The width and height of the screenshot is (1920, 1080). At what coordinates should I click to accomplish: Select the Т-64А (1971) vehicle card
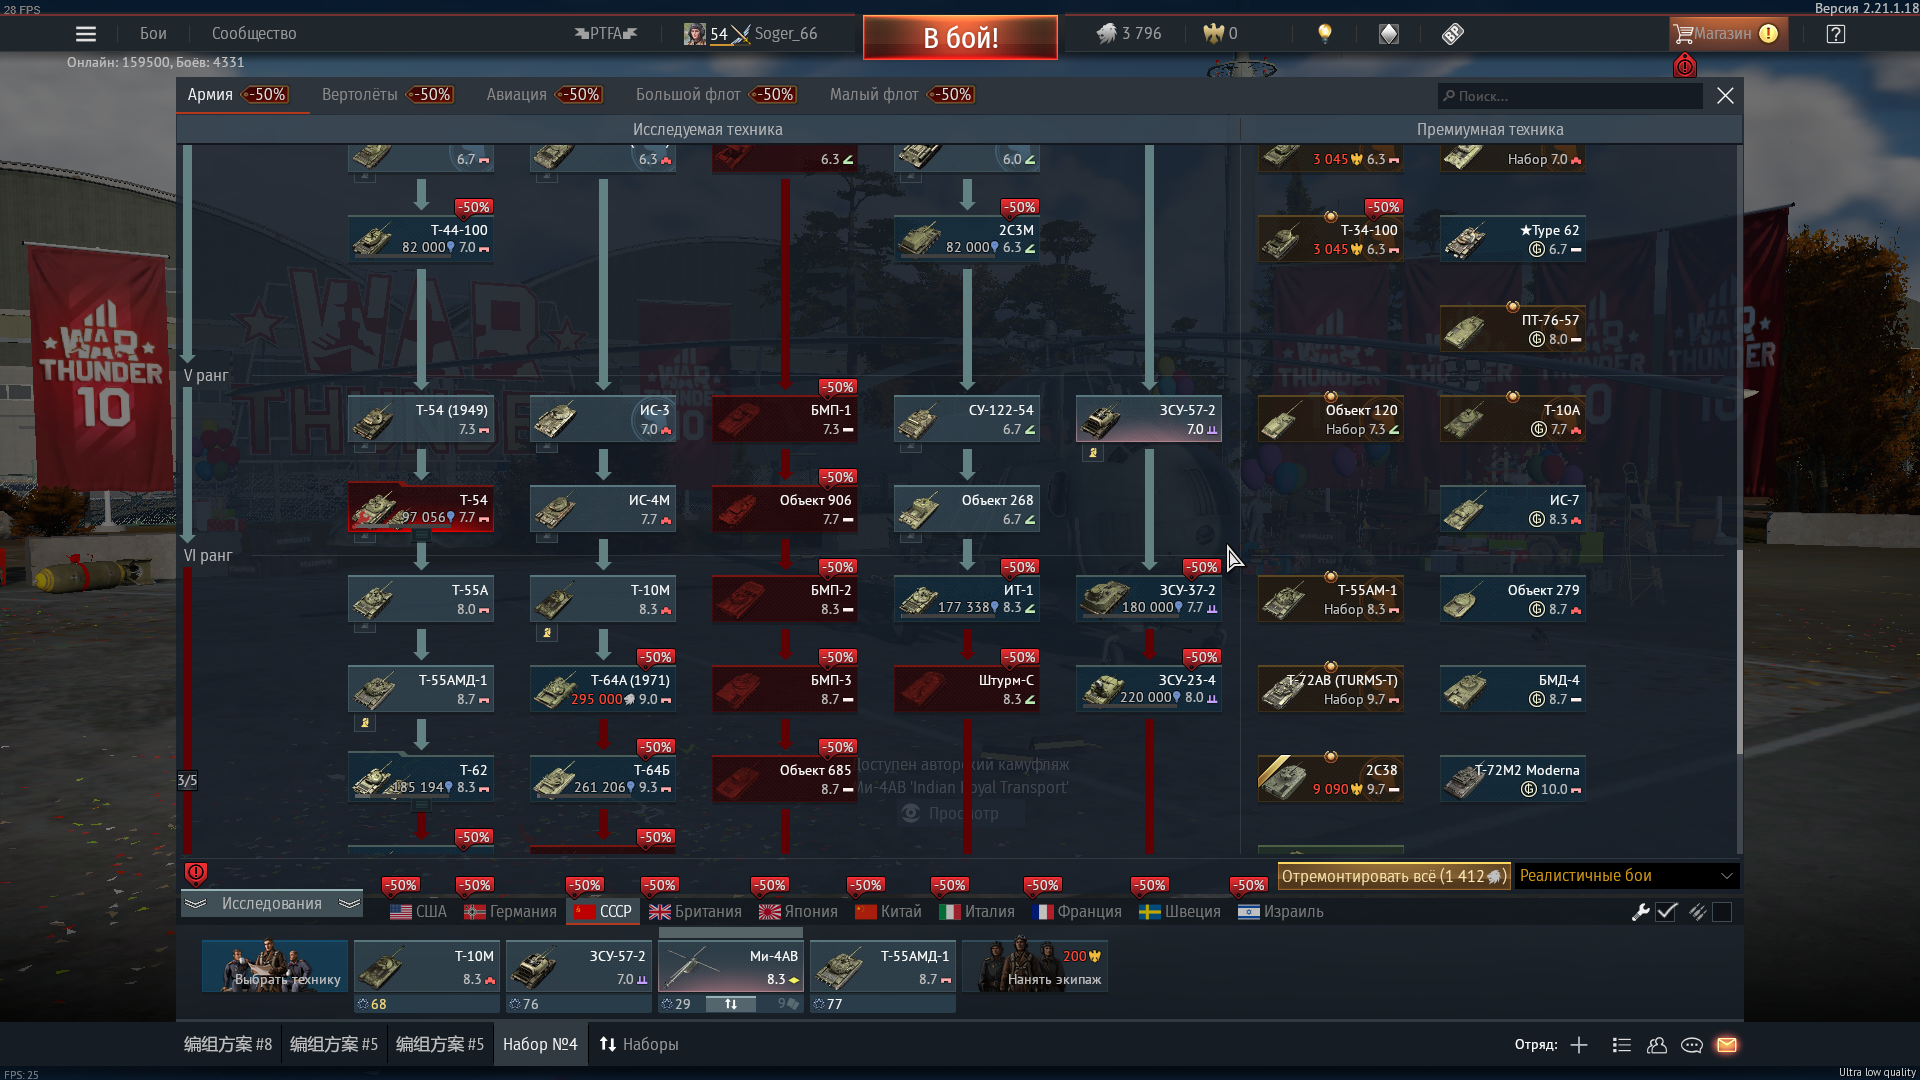pos(603,690)
